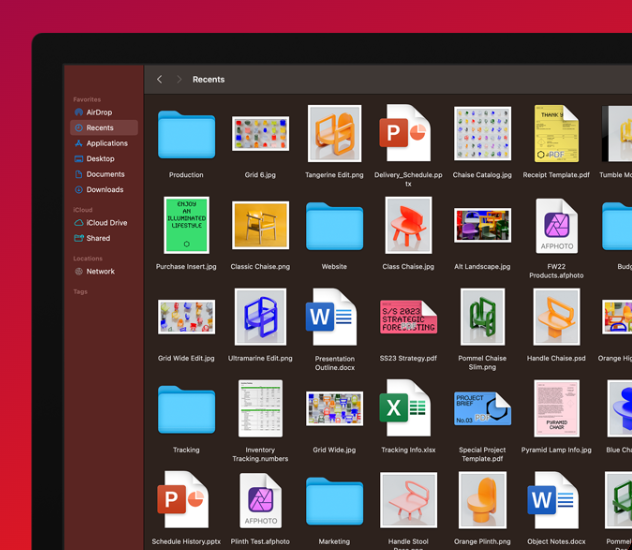Open the Schedule History.pptx presentation

(x=183, y=500)
